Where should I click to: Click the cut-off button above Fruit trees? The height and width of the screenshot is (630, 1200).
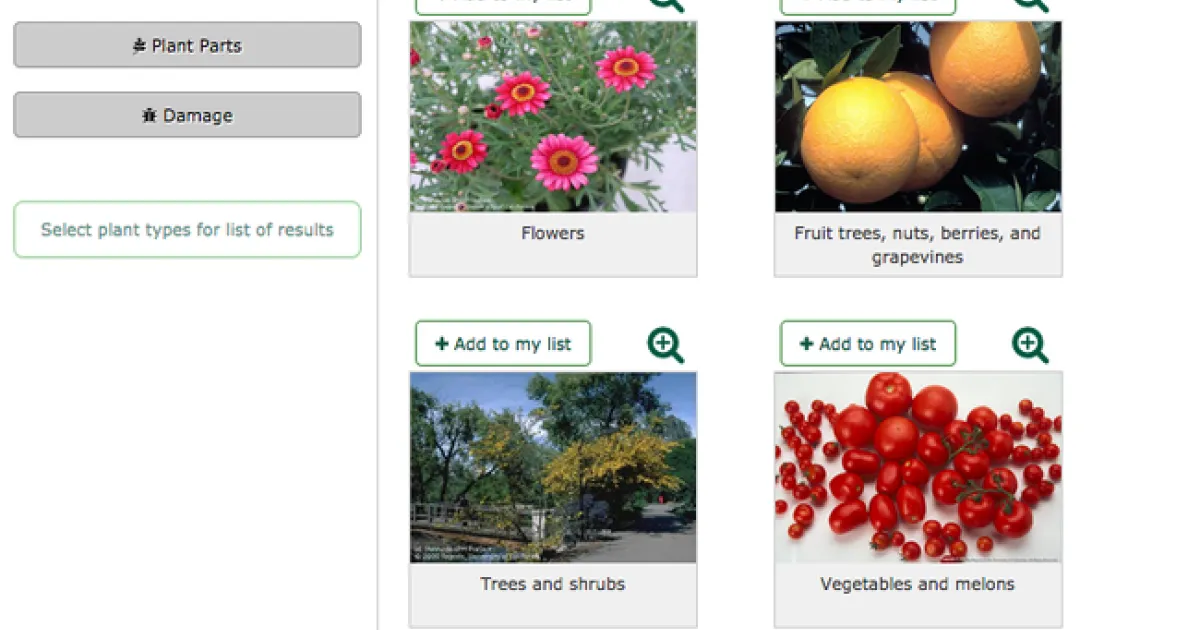[868, 7]
